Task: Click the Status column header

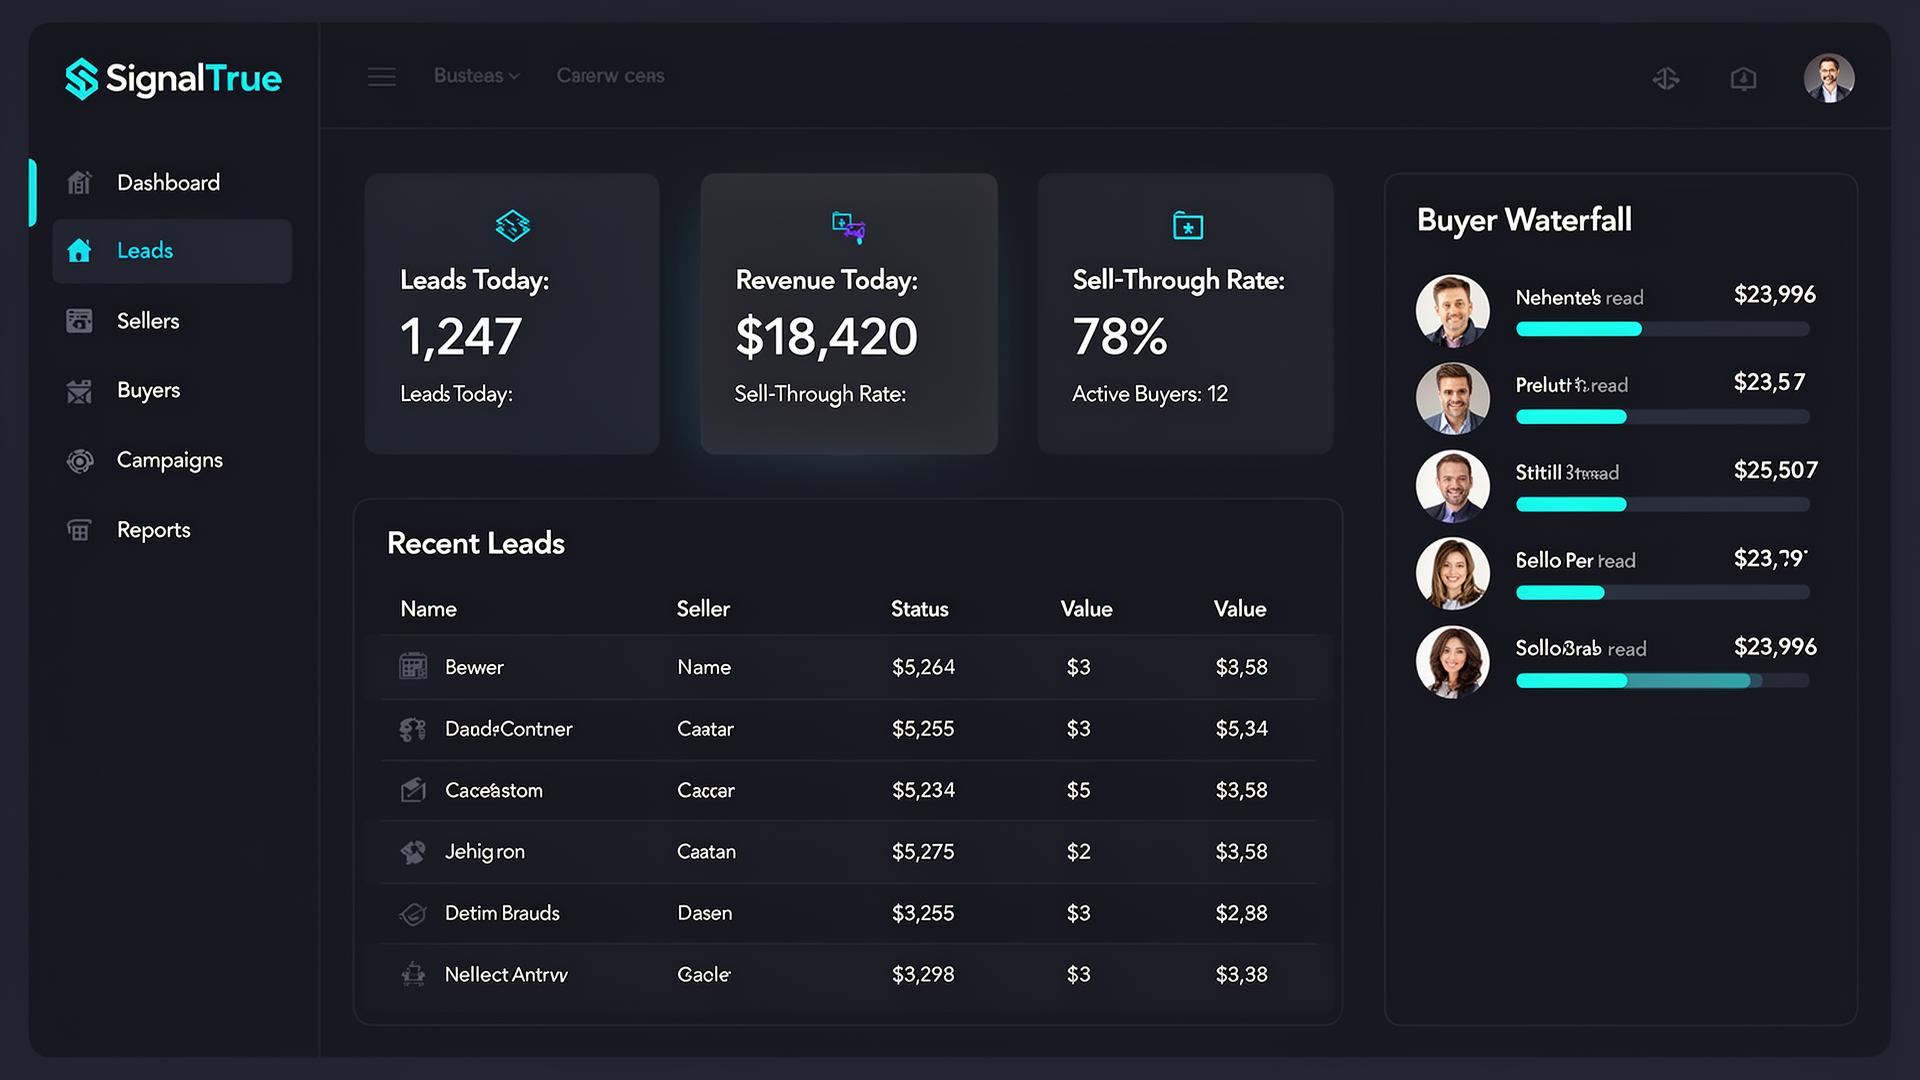Action: click(x=919, y=609)
